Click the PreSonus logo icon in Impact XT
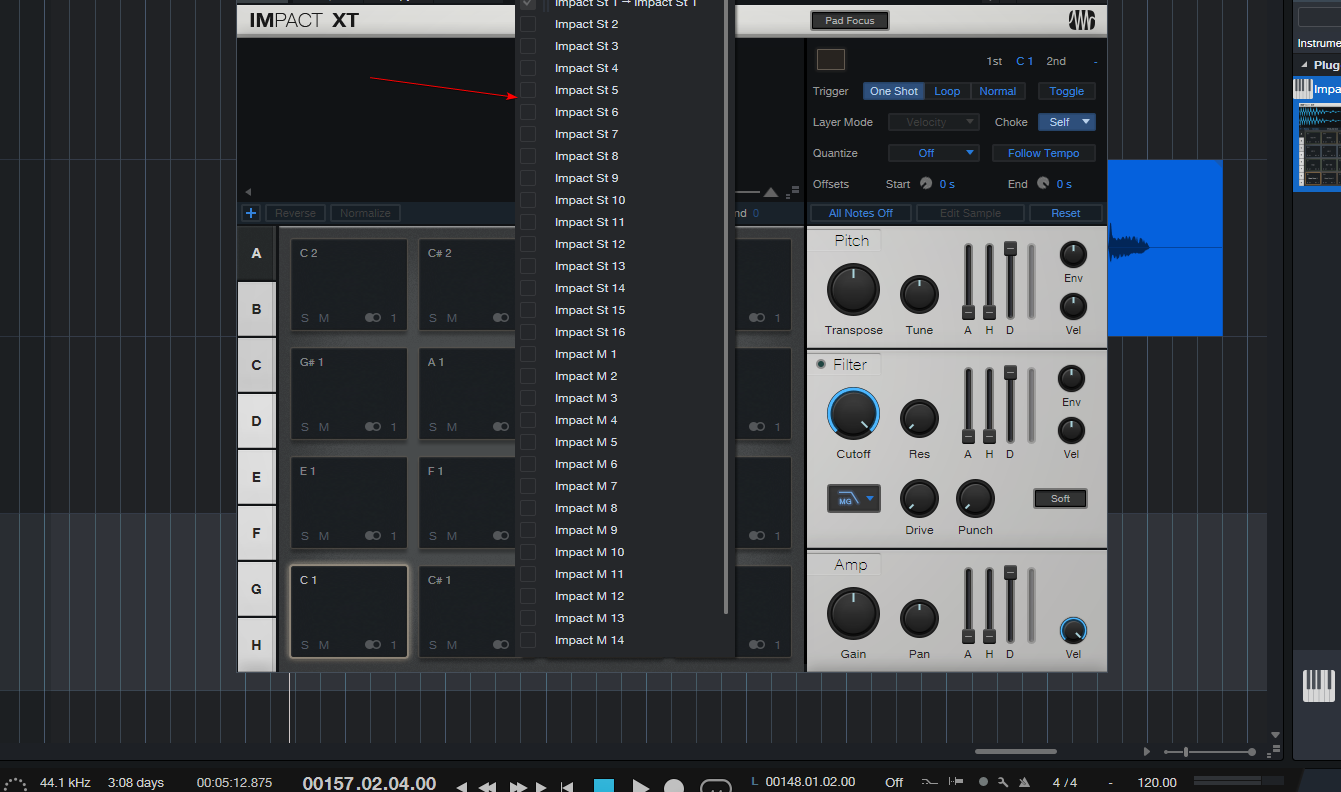Screen dimensions: 1341x792 (1081, 20)
